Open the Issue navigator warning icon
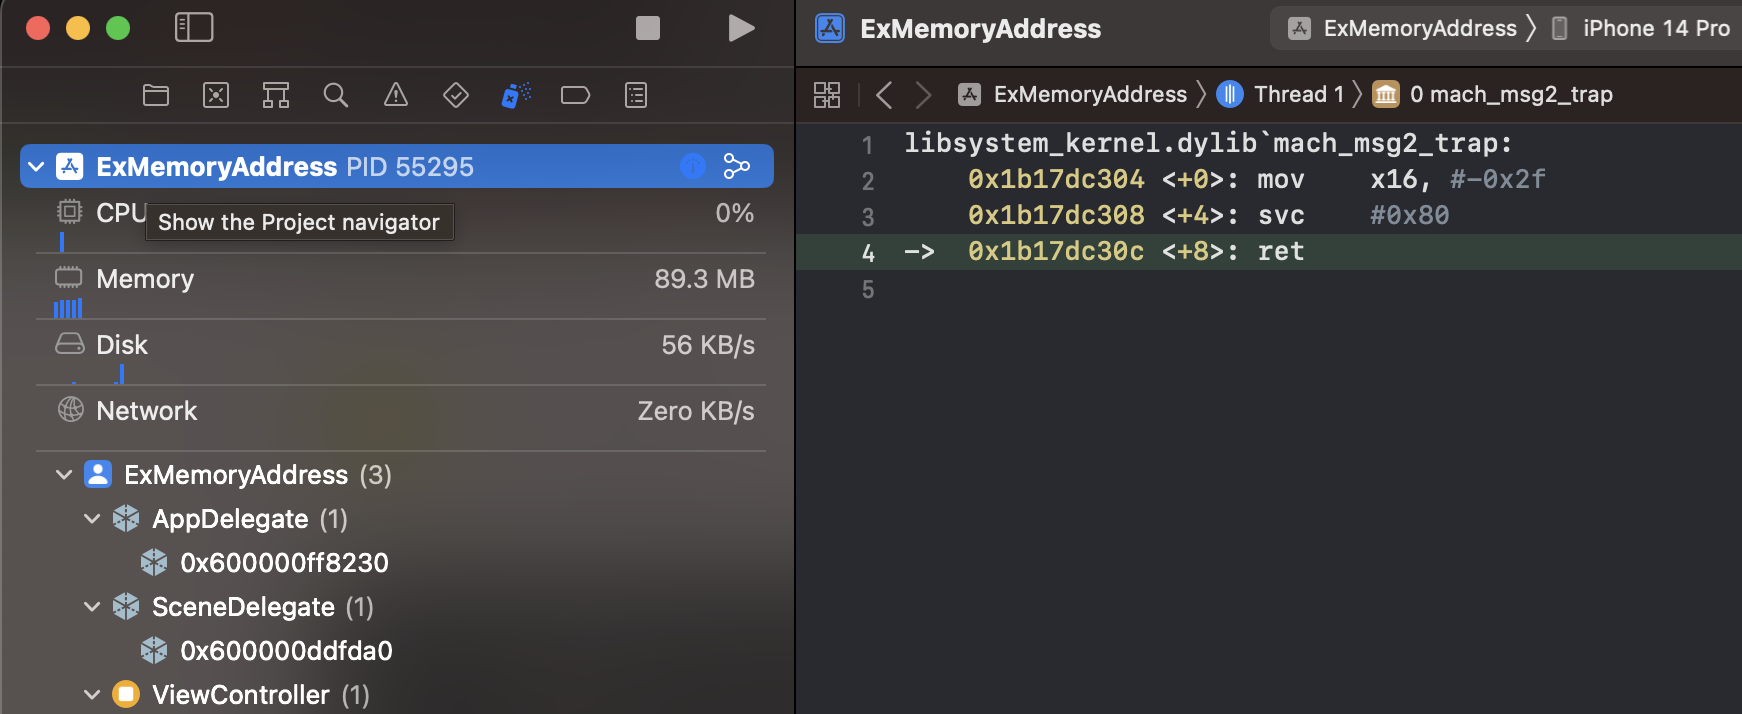The height and width of the screenshot is (714, 1742). 396,95
